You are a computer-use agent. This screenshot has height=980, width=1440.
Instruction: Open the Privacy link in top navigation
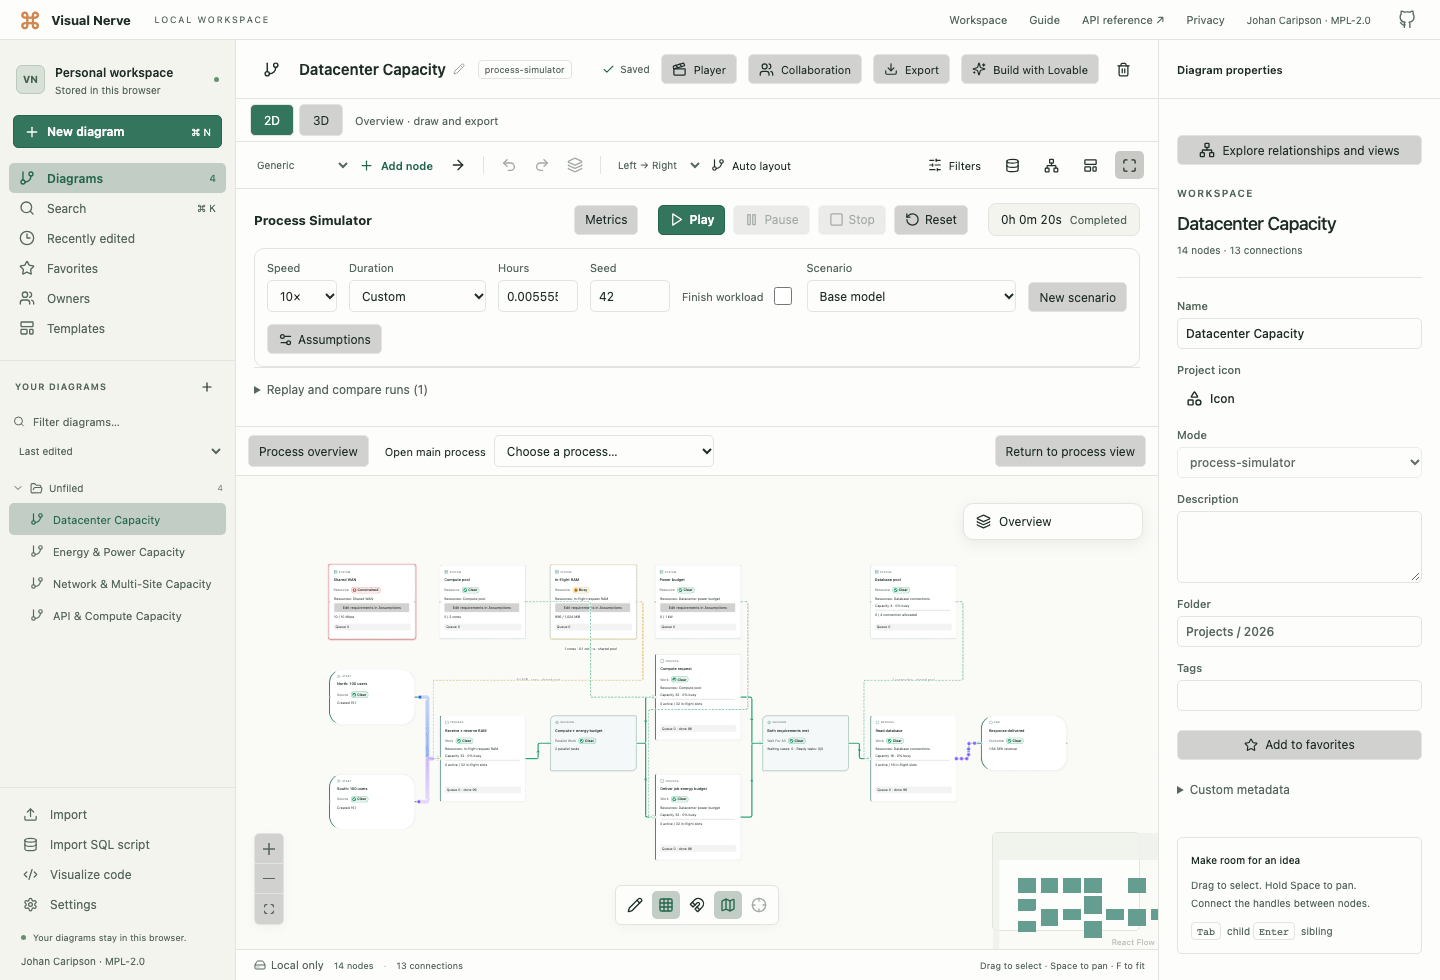1205,20
